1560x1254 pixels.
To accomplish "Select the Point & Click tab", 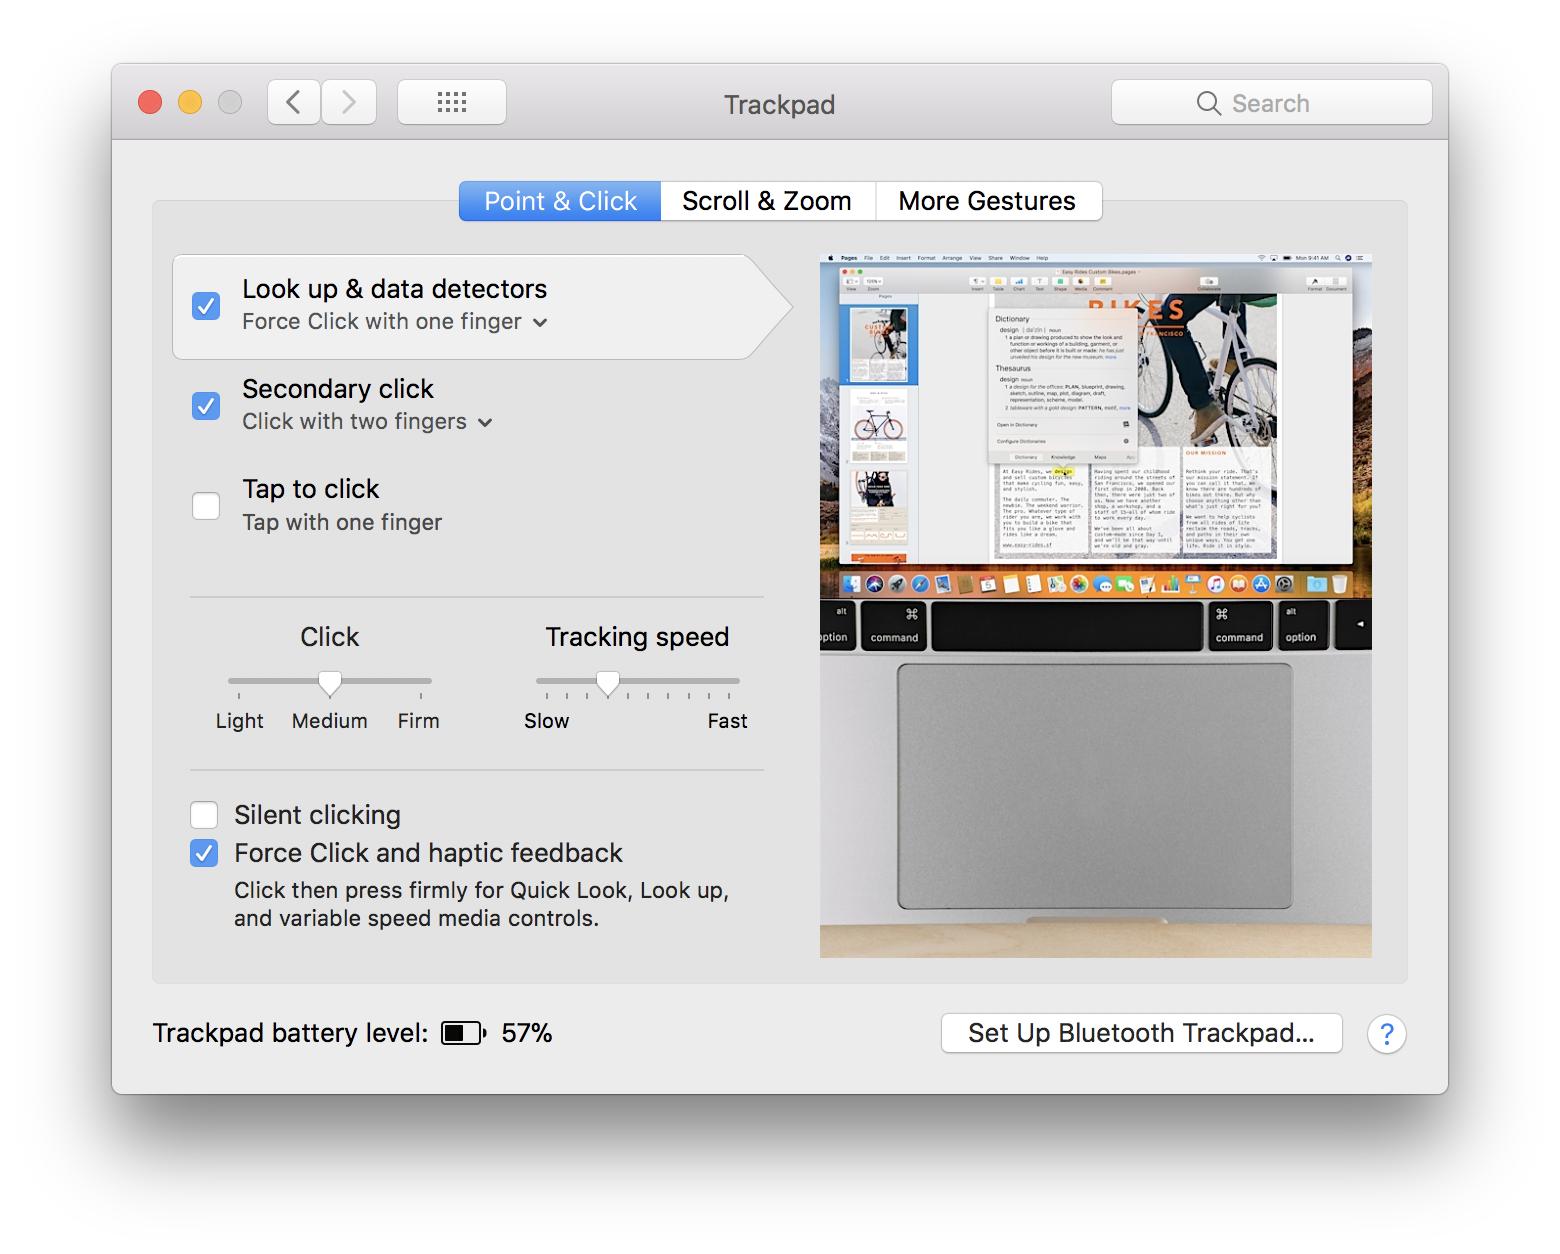I will point(560,201).
